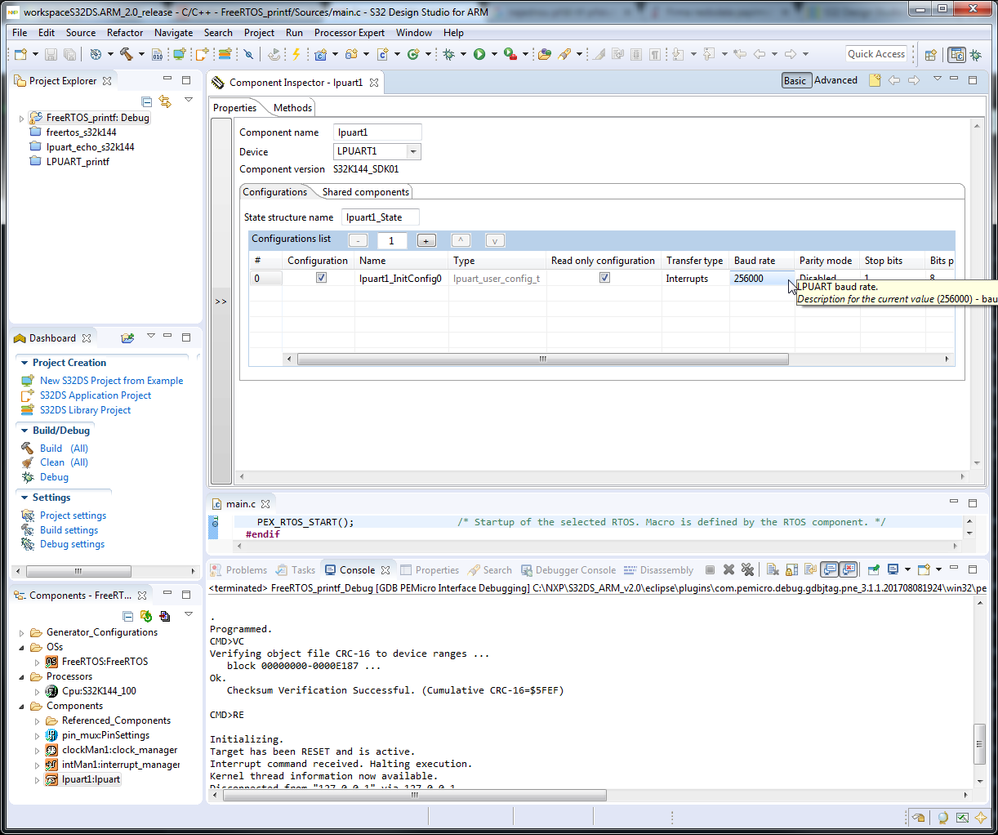This screenshot has height=835, width=998.
Task: Click Display Selected Console icon
Action: [893, 570]
